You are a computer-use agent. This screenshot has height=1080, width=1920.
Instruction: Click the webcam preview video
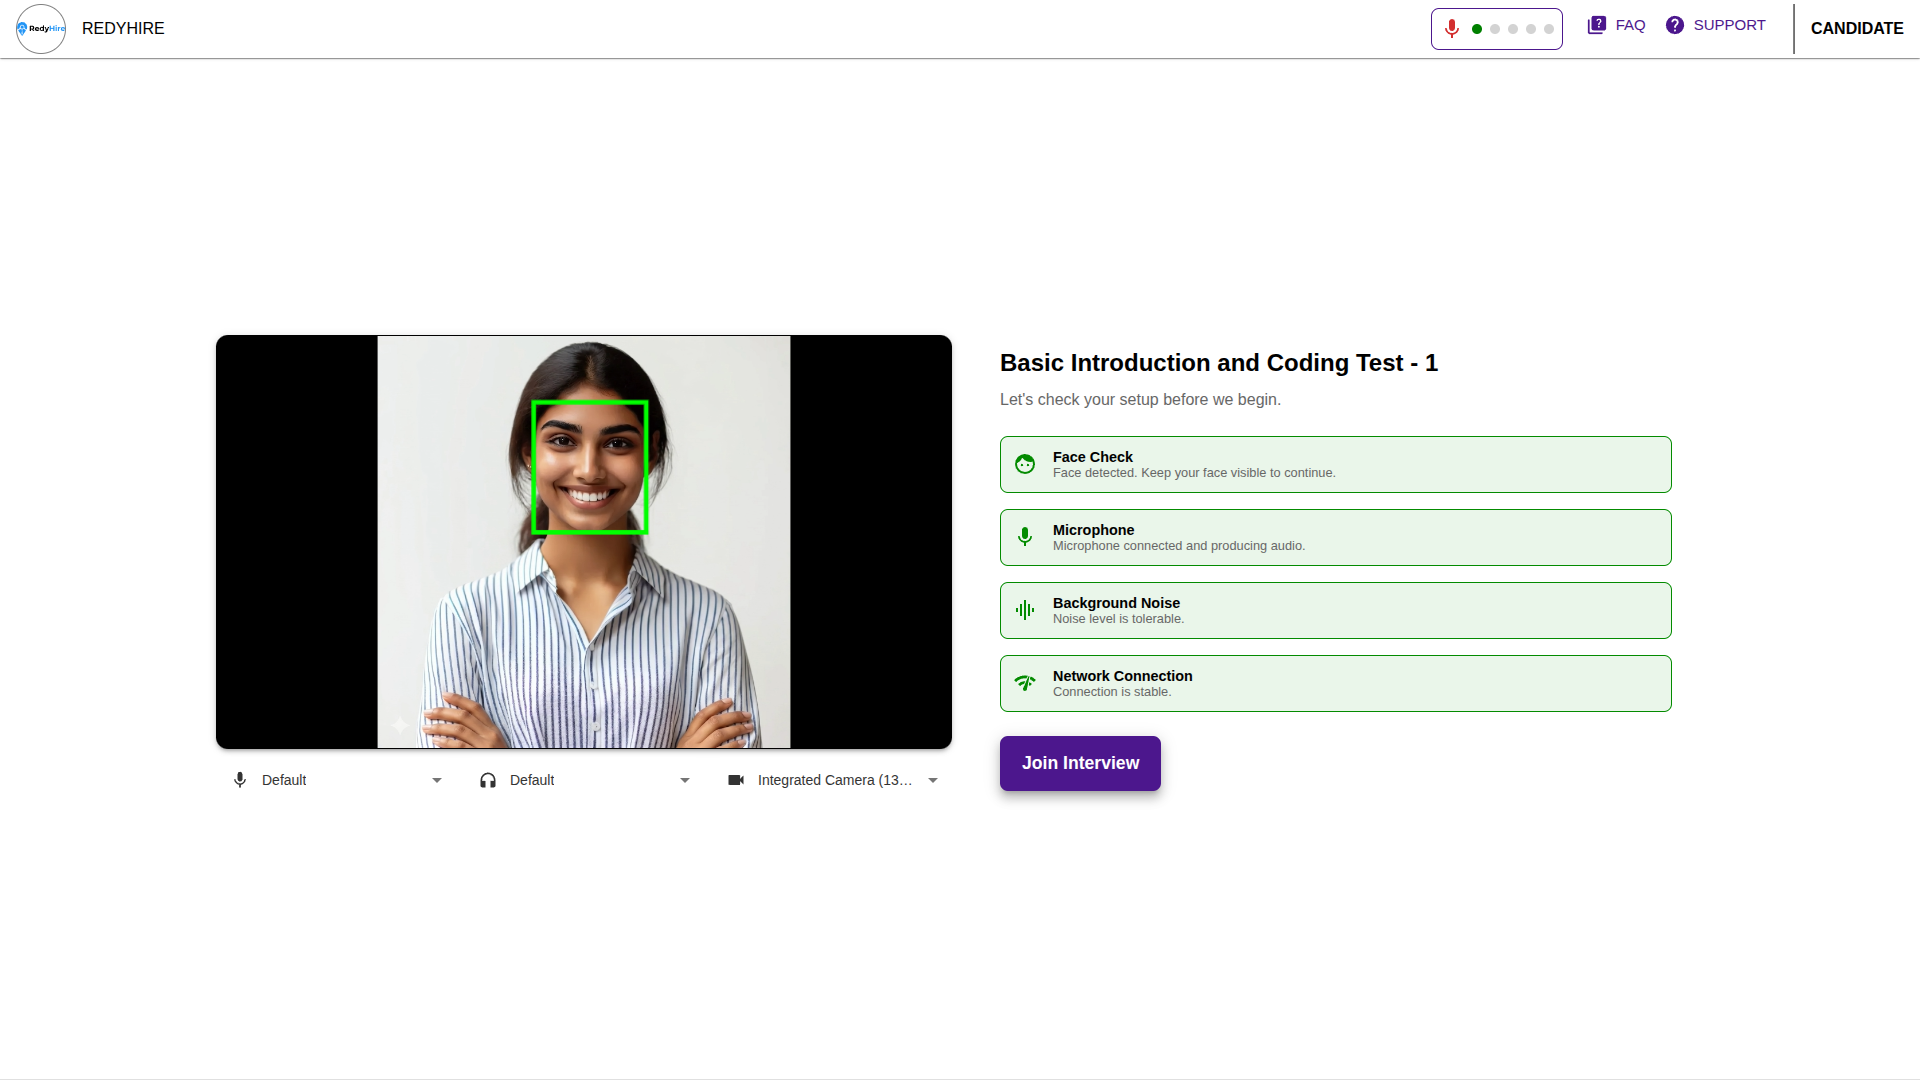[584, 542]
